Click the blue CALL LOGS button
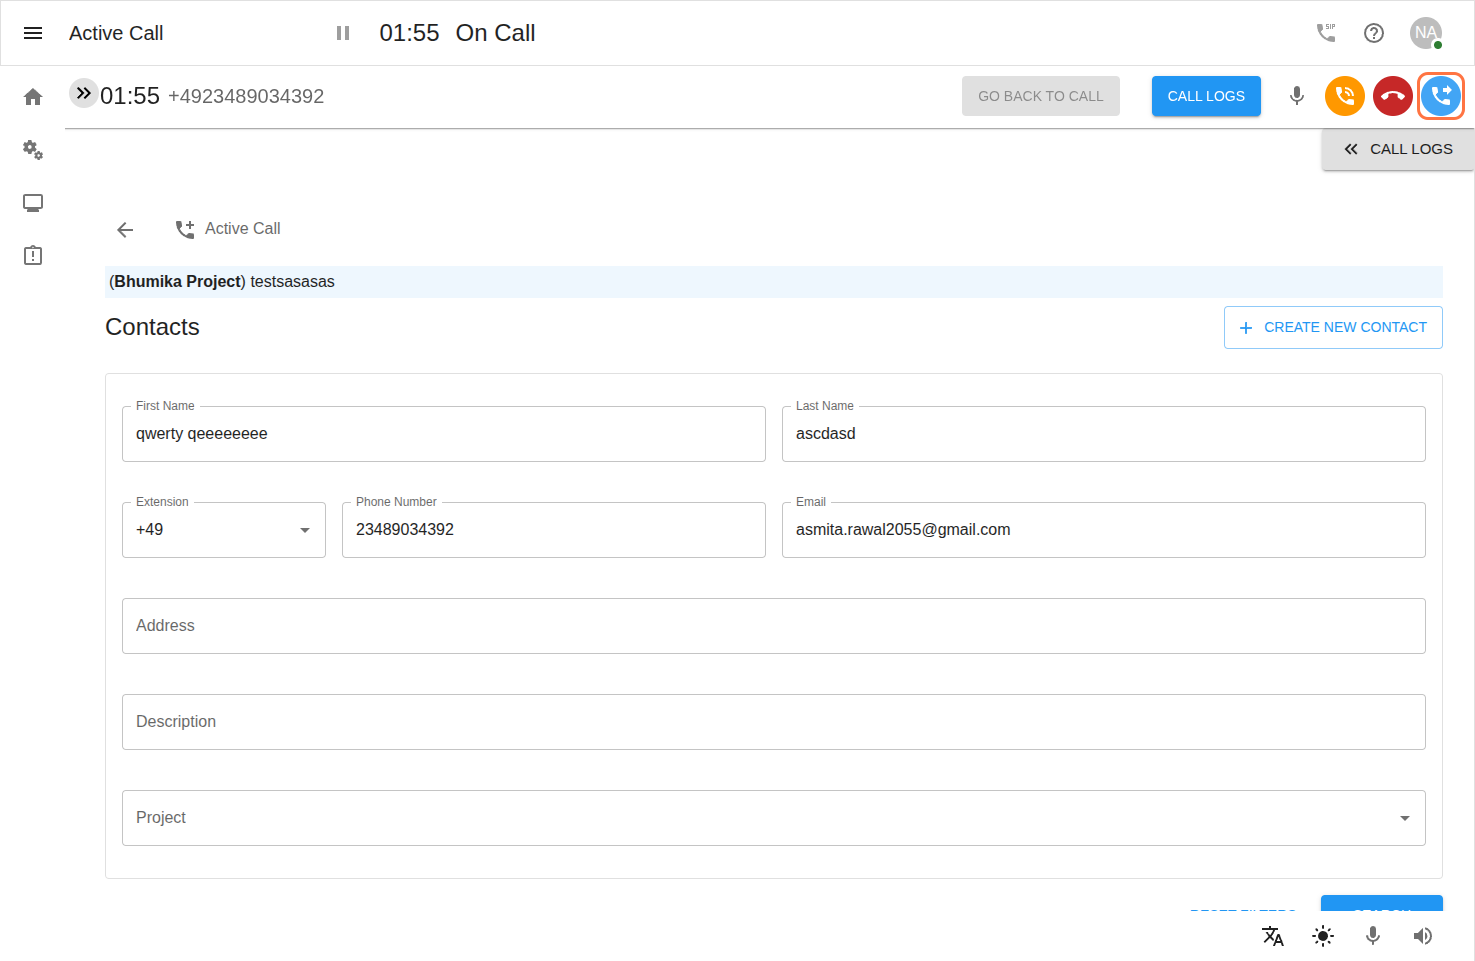 click(1206, 96)
